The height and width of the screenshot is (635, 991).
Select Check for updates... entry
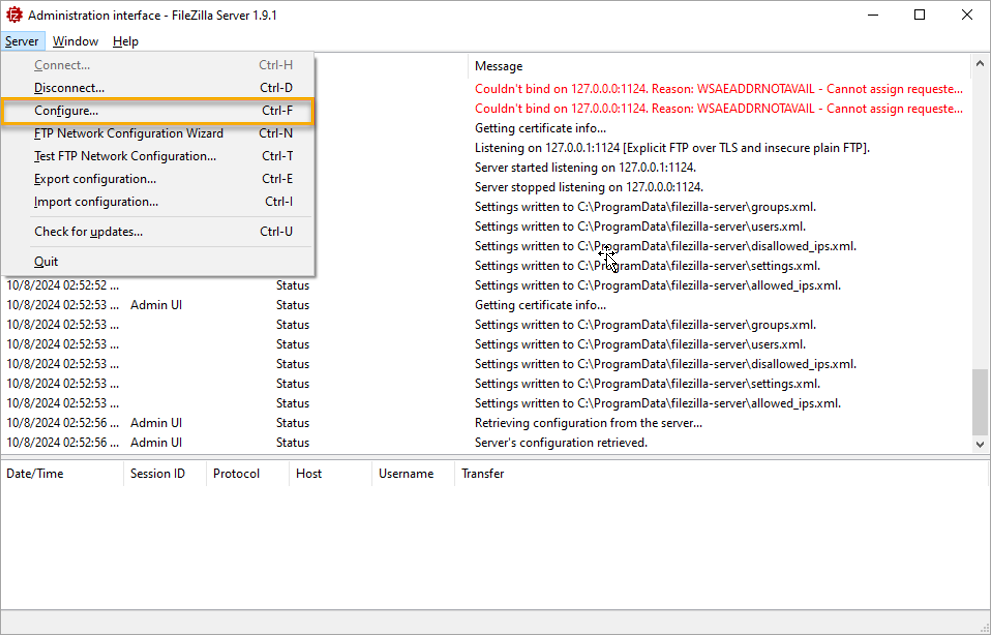(x=157, y=232)
